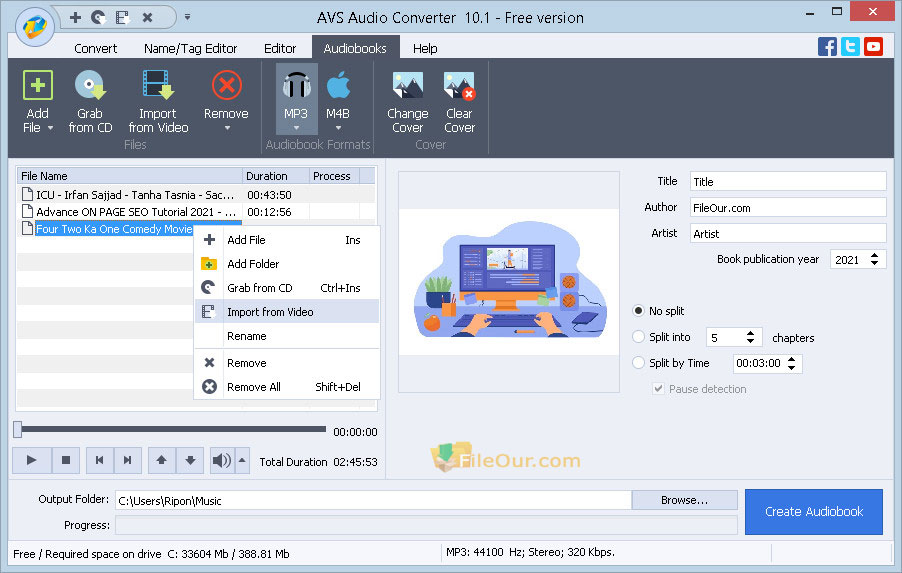Stop playback with the Stop button
Image resolution: width=902 pixels, height=573 pixels.
(x=66, y=460)
